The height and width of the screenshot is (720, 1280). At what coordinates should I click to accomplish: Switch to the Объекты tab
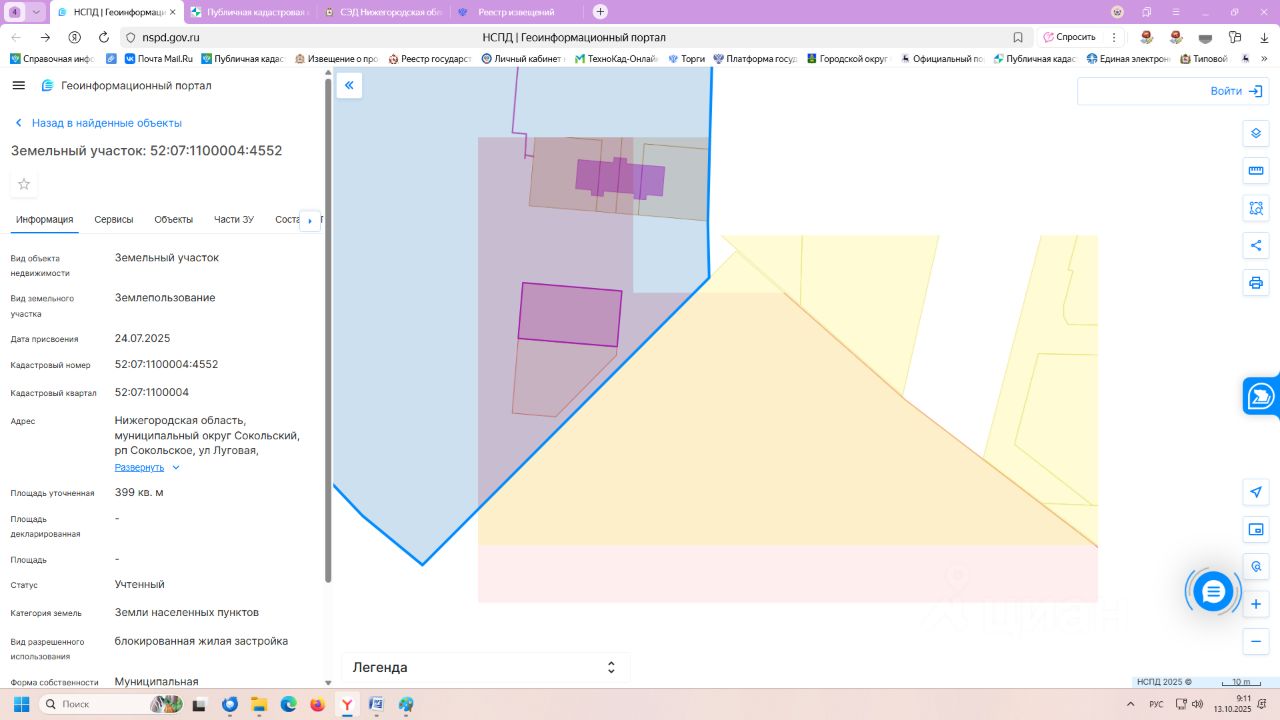click(174, 220)
